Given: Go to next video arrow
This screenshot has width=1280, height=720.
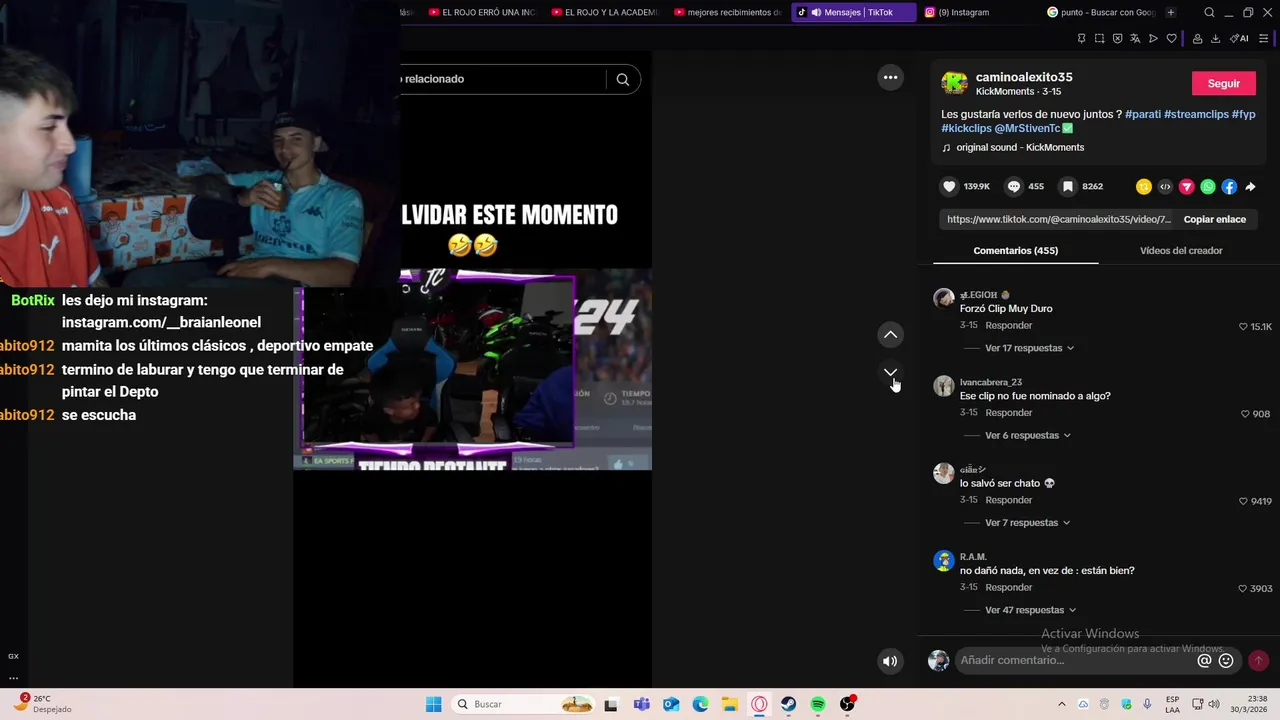Looking at the screenshot, I should [x=890, y=372].
